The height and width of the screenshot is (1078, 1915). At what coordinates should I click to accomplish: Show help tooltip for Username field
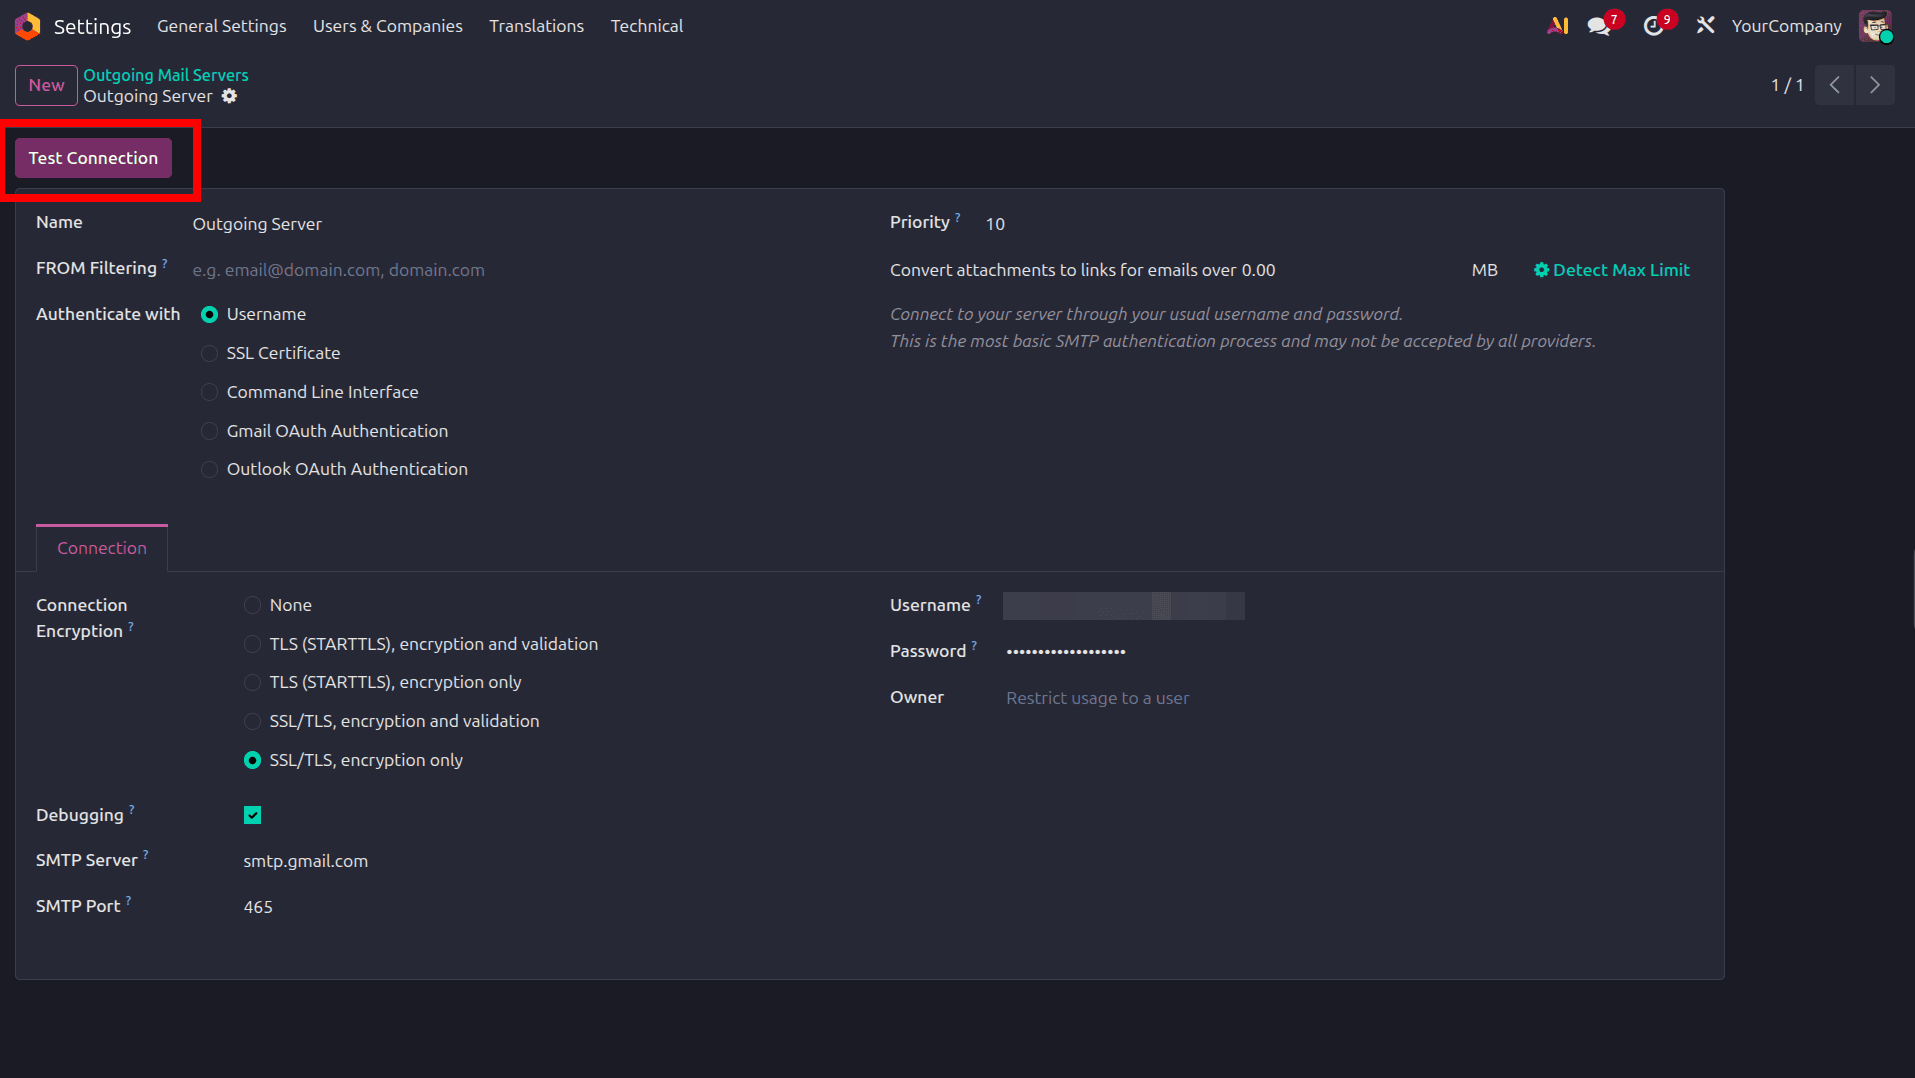[x=978, y=600]
